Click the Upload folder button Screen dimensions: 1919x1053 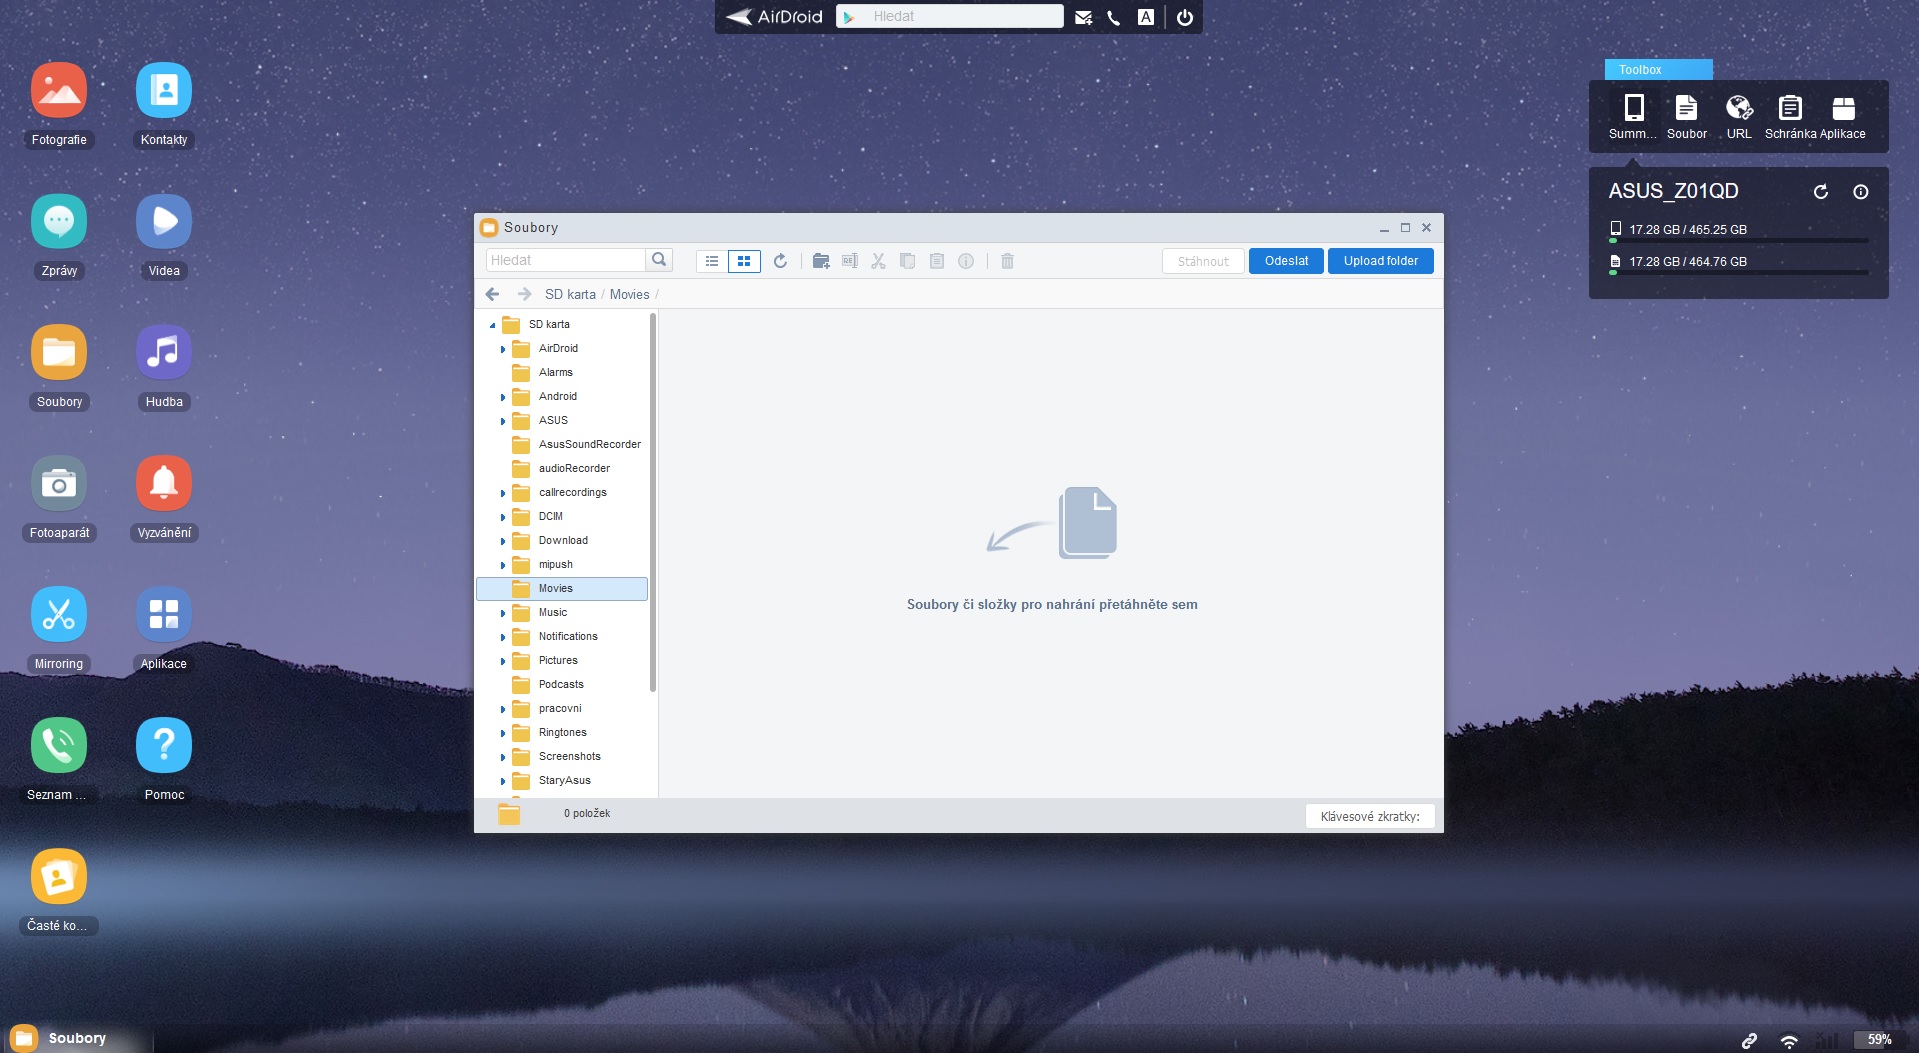1381,261
